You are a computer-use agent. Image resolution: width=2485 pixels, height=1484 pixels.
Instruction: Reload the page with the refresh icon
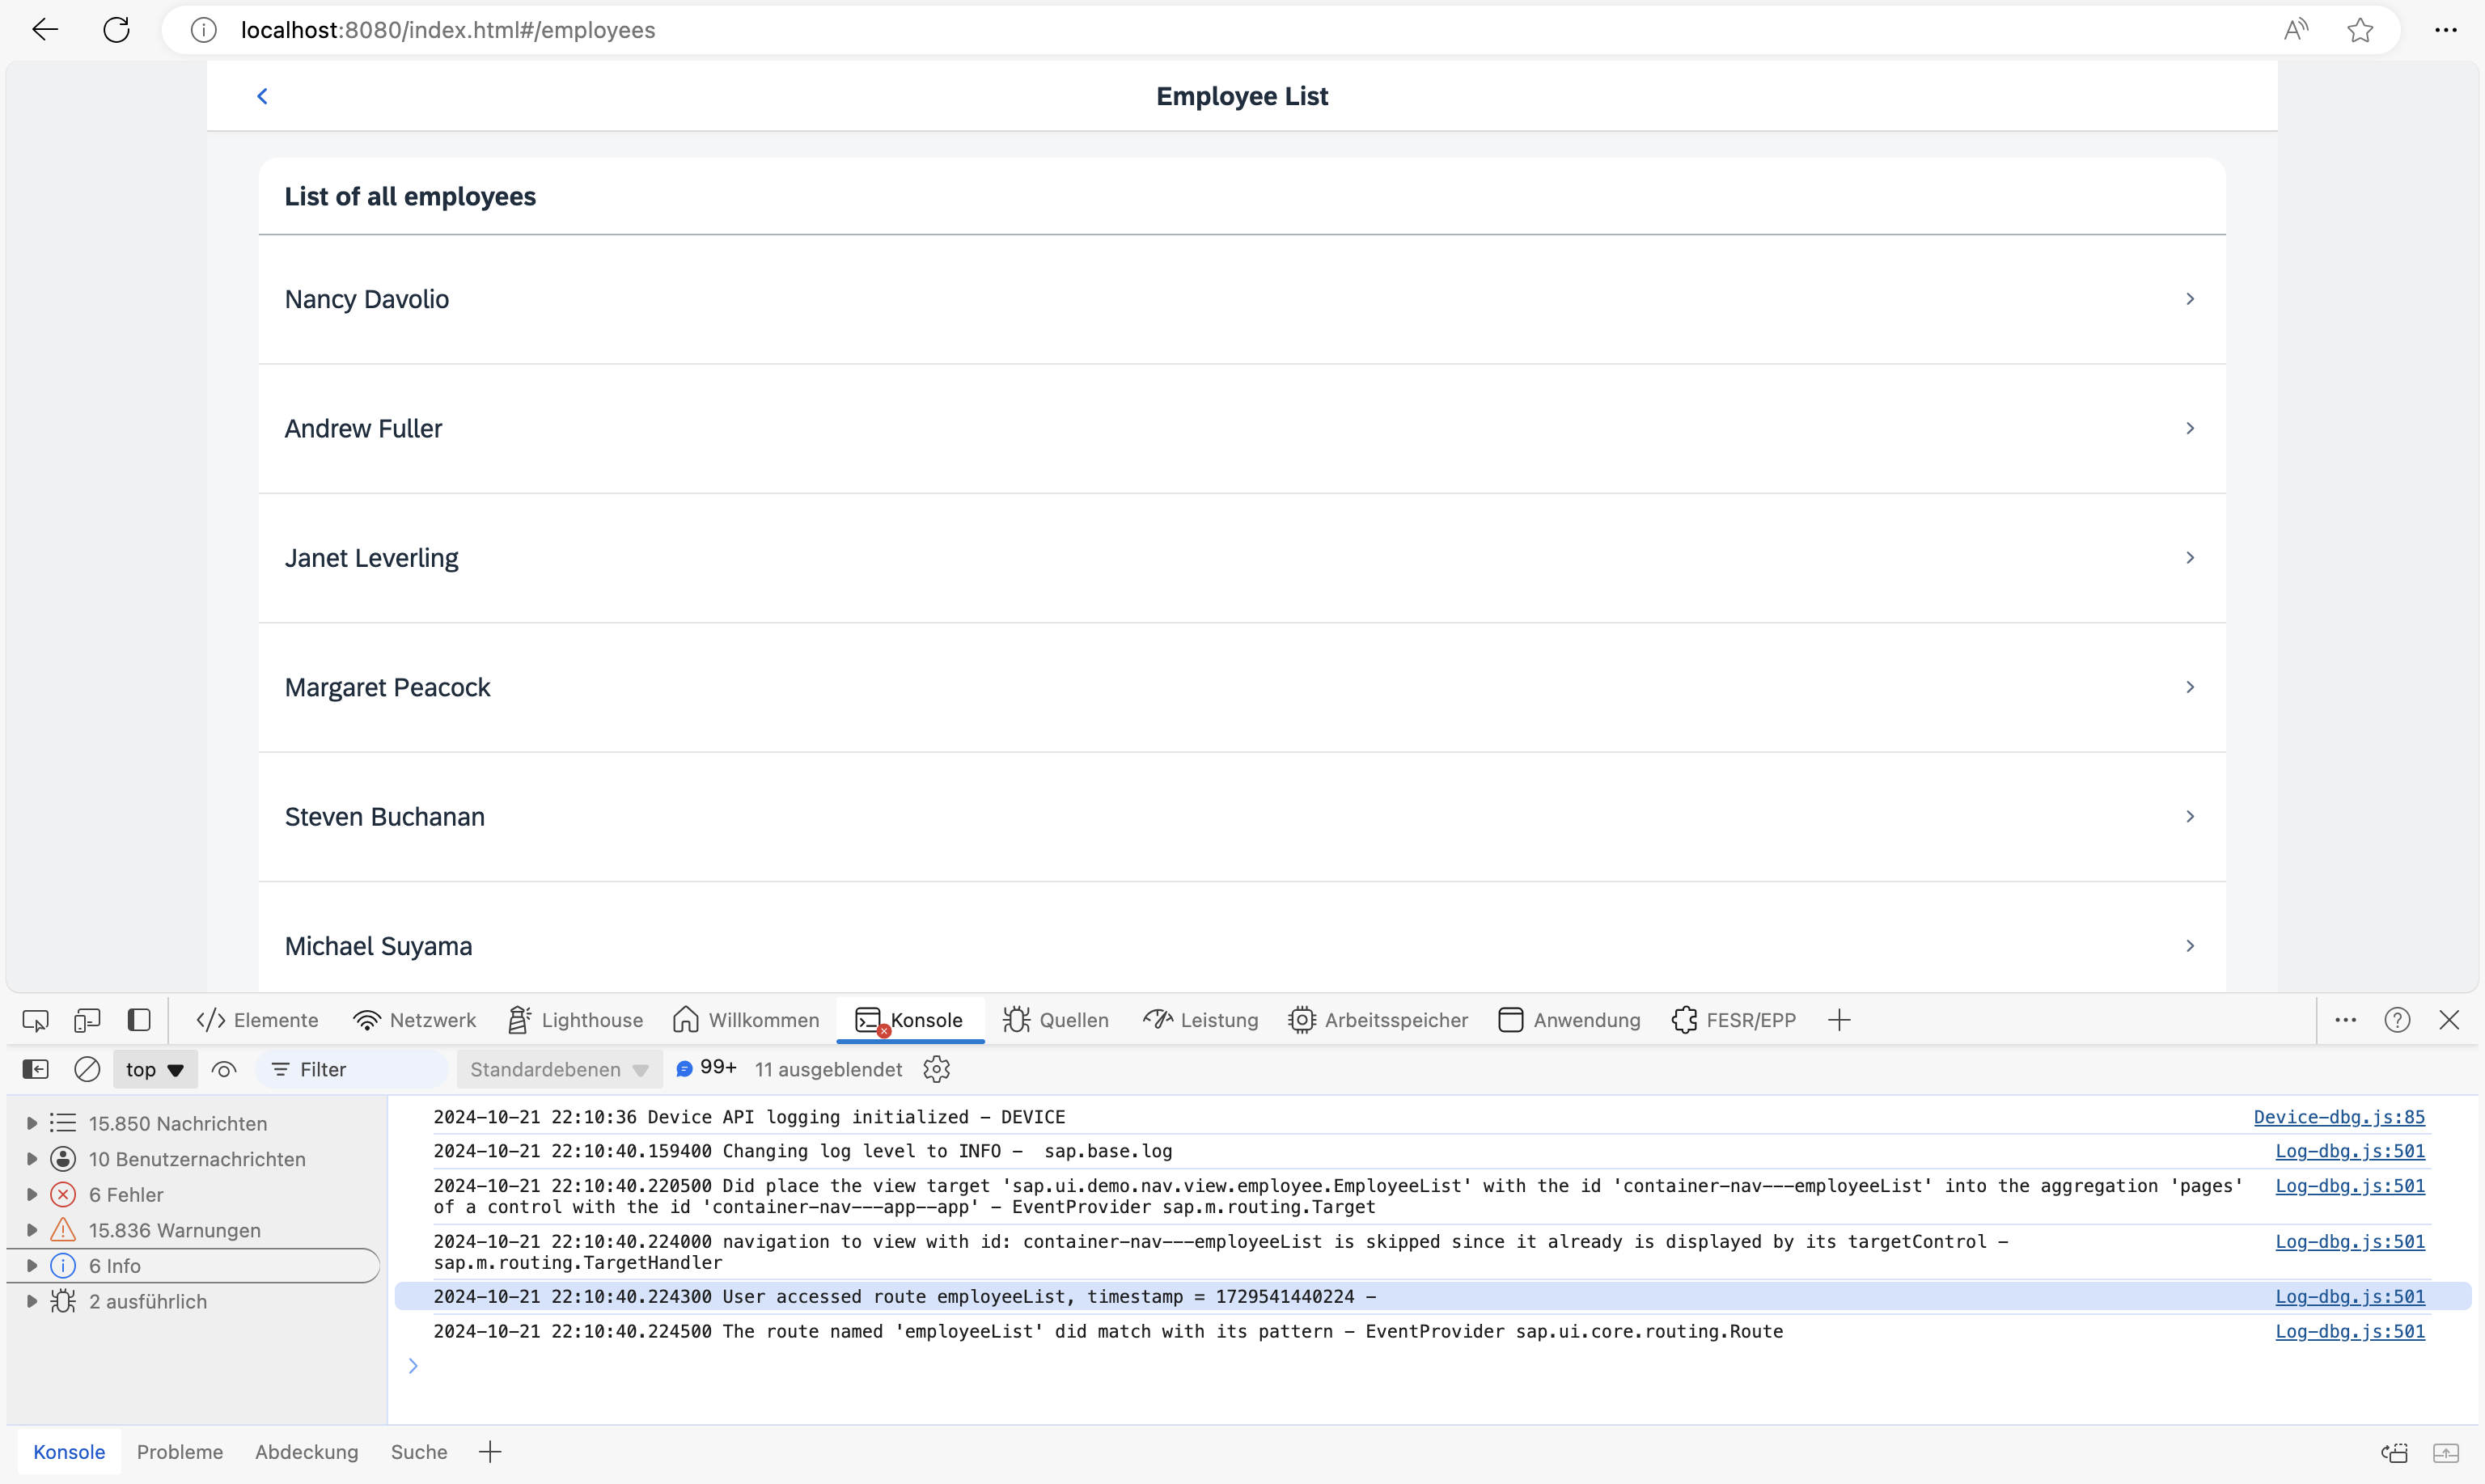(117, 30)
